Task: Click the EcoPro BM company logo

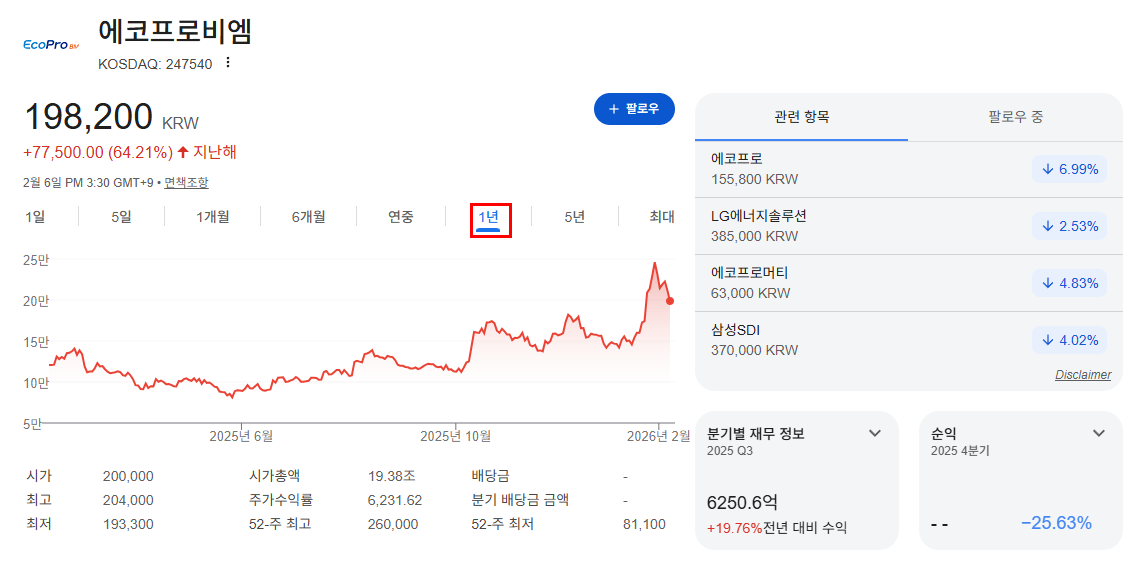Action: coord(51,45)
